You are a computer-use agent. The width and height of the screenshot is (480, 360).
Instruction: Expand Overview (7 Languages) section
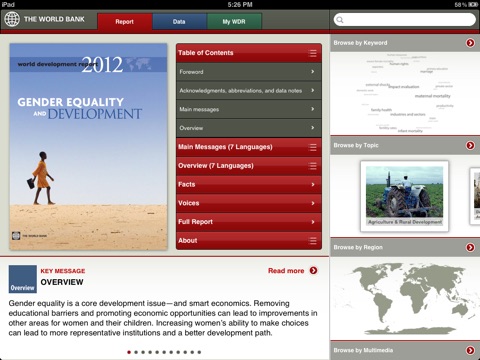coord(249,166)
